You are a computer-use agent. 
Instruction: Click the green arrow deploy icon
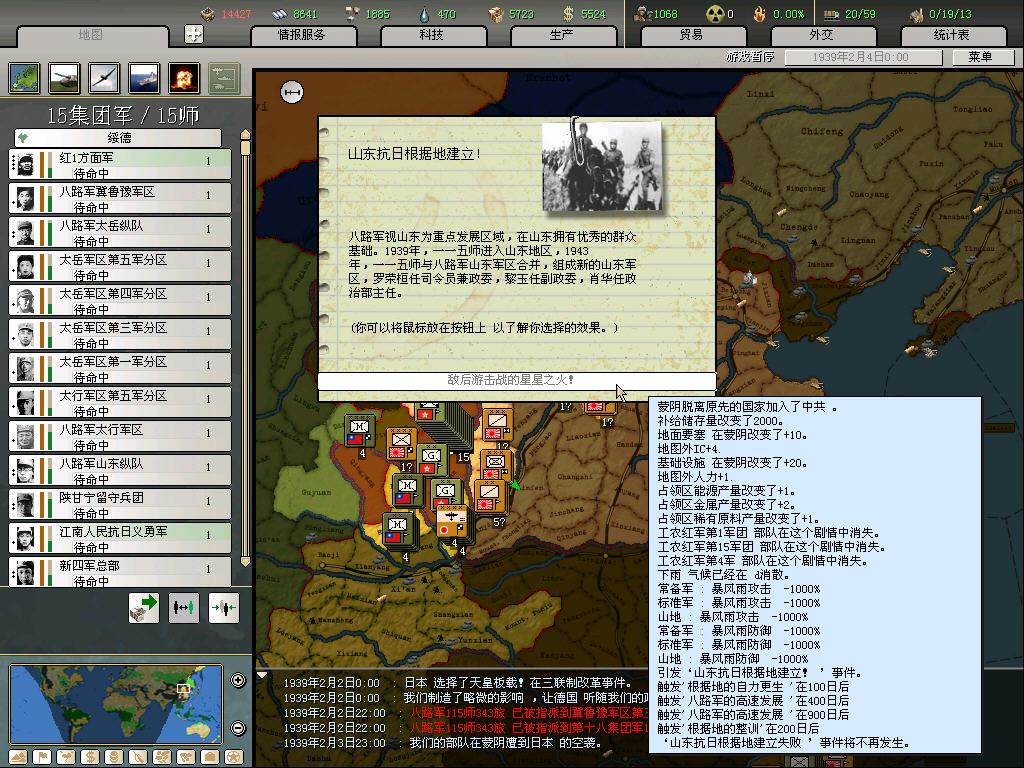click(x=144, y=608)
